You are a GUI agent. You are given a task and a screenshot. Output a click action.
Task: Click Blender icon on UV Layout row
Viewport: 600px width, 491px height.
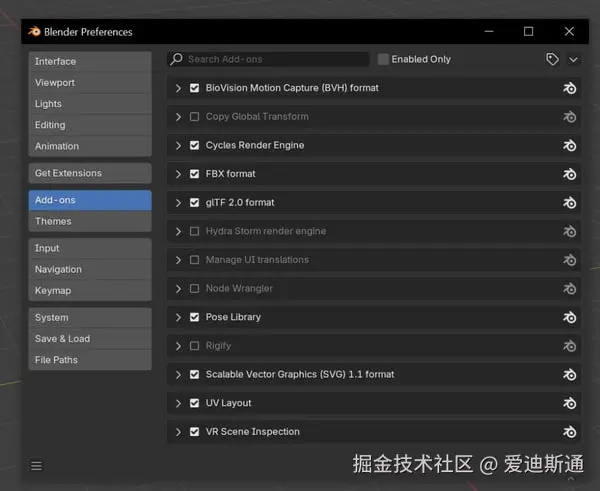[569, 403]
